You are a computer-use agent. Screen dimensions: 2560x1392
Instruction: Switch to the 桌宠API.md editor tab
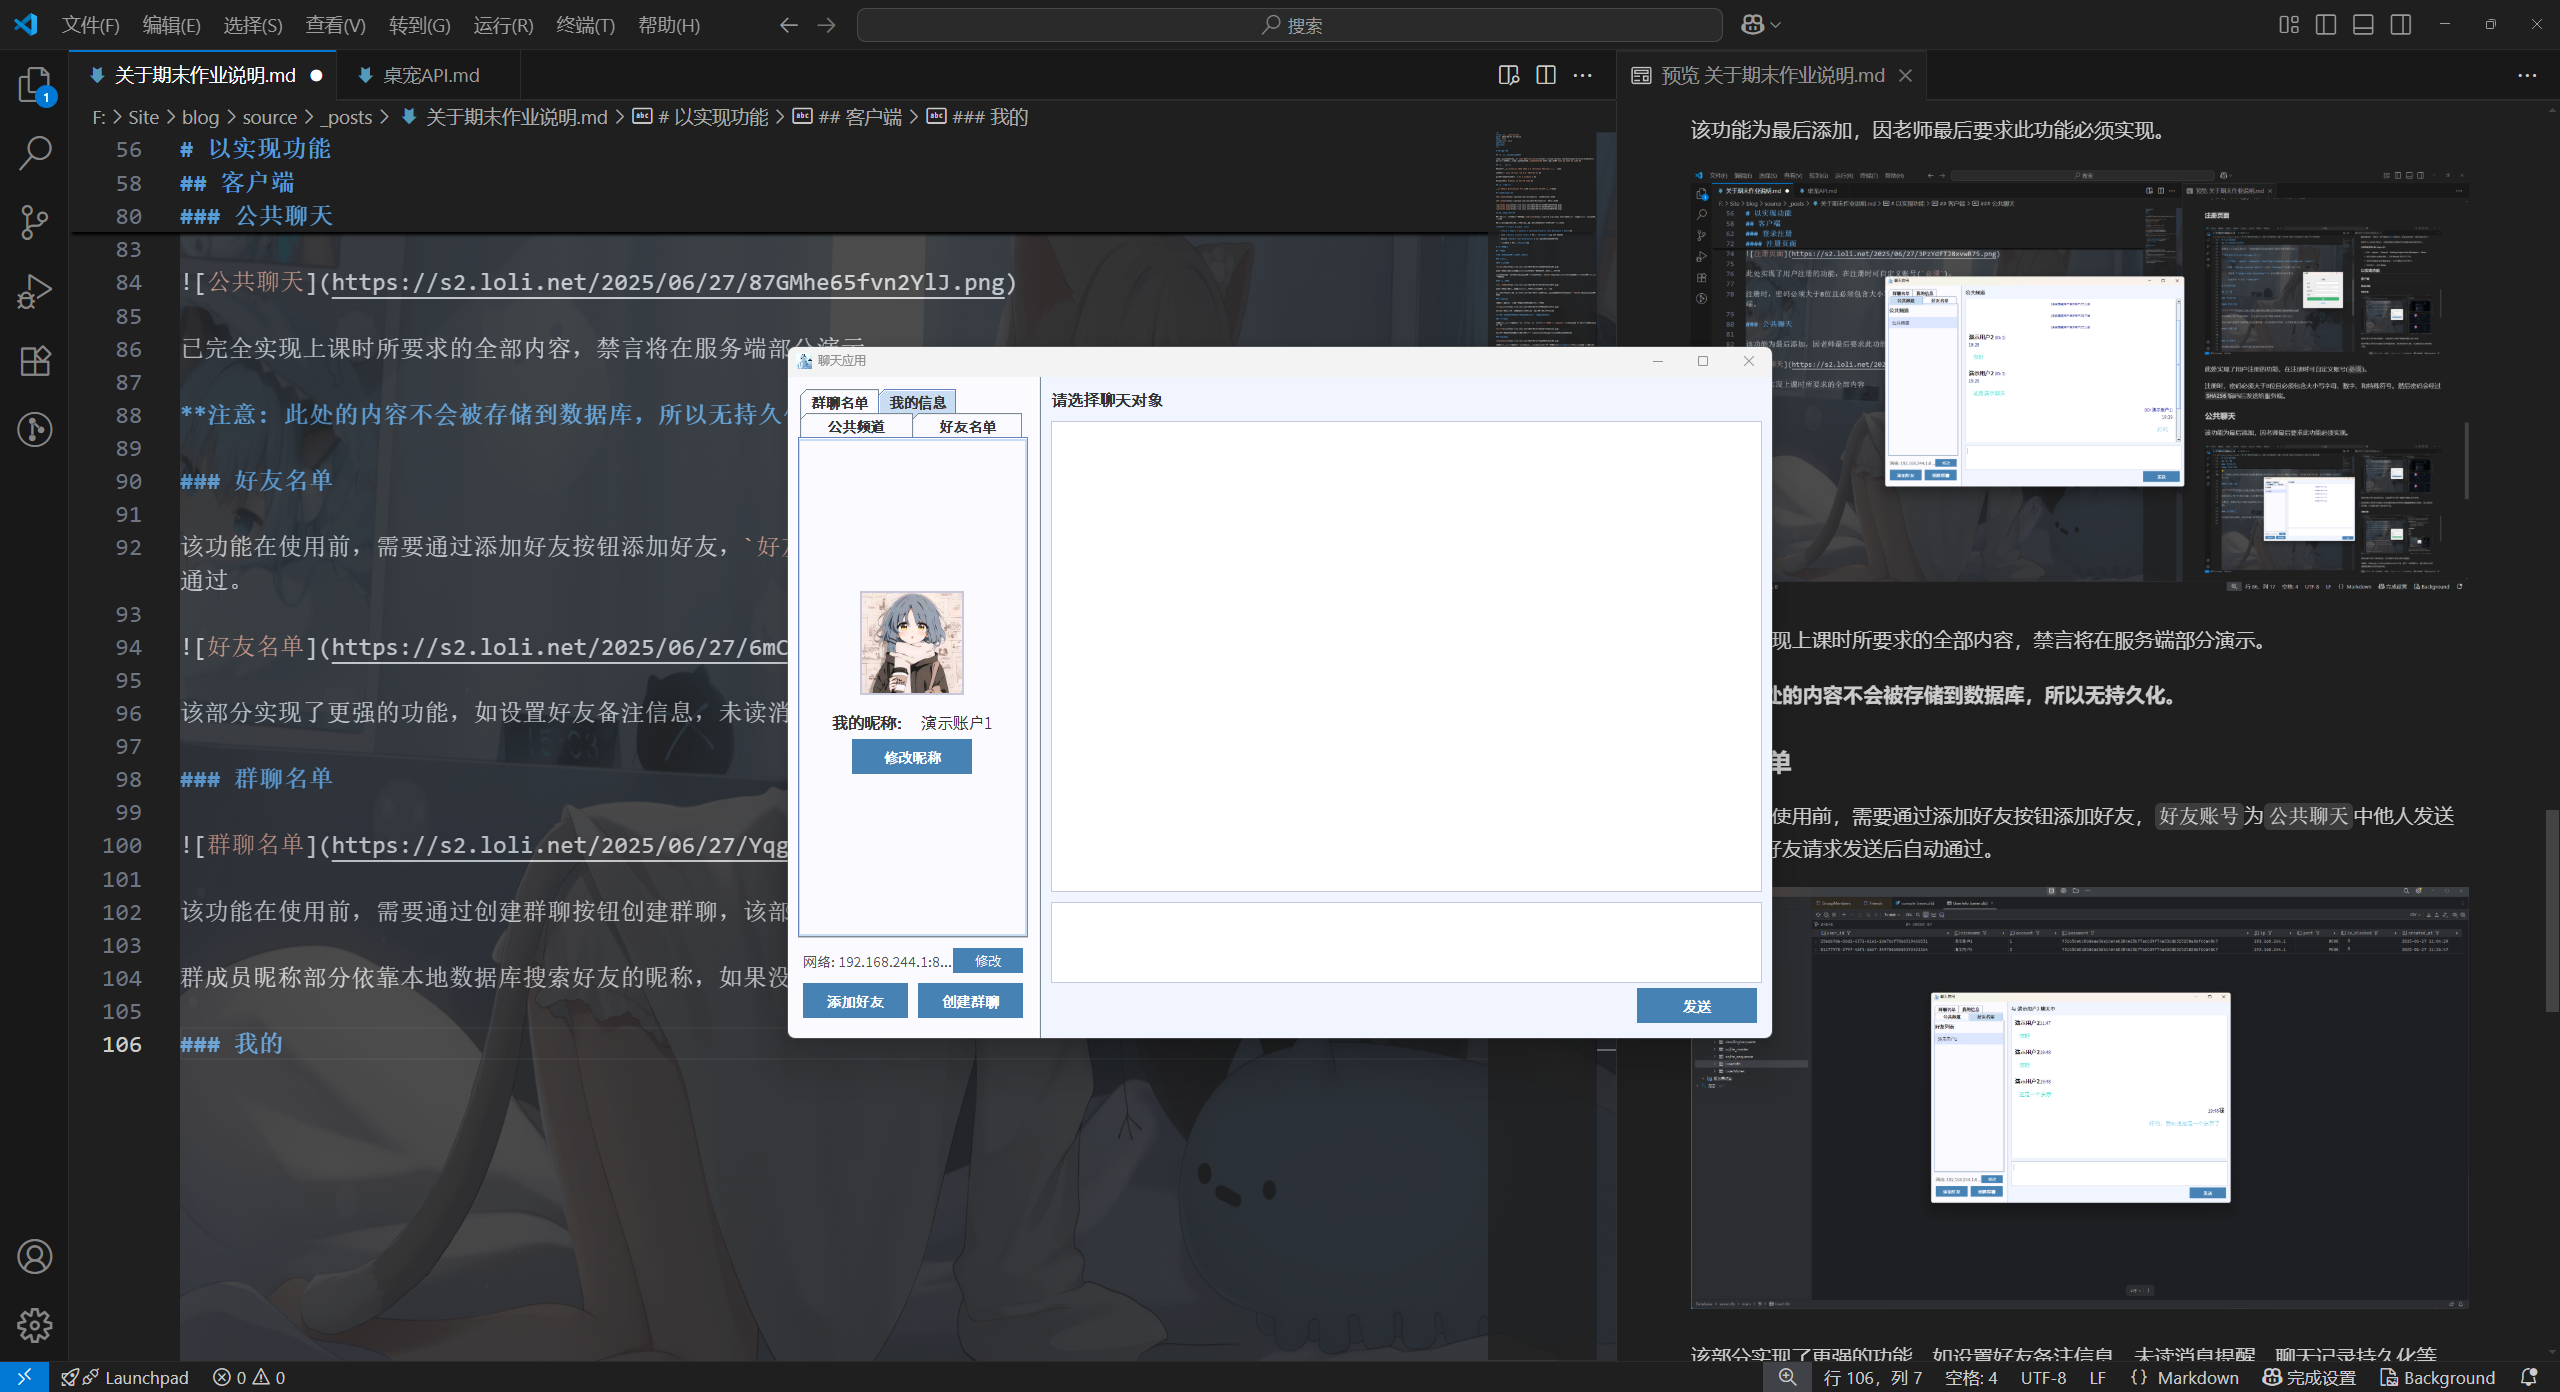(430, 75)
